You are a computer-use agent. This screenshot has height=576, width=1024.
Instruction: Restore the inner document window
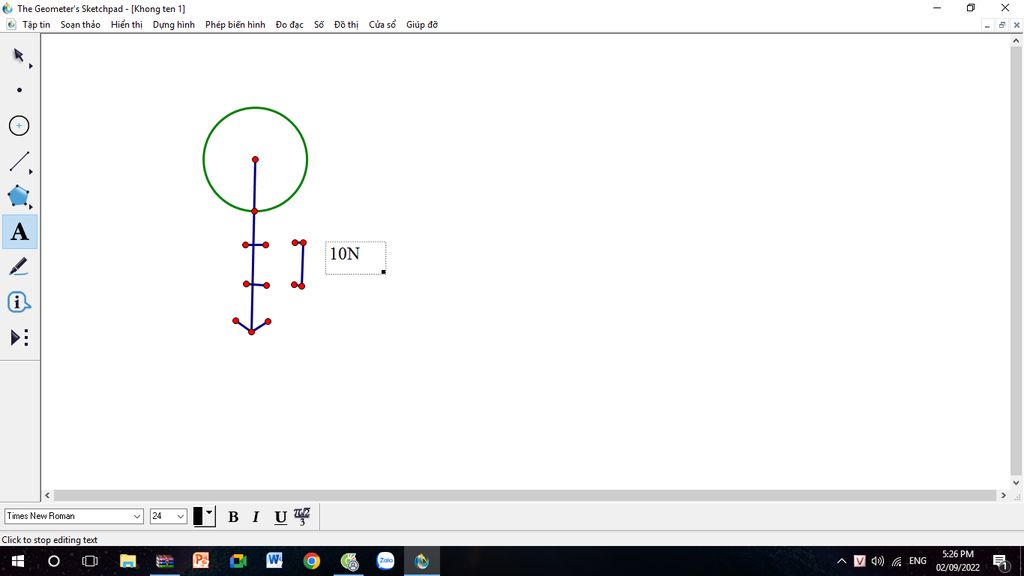point(1002,25)
